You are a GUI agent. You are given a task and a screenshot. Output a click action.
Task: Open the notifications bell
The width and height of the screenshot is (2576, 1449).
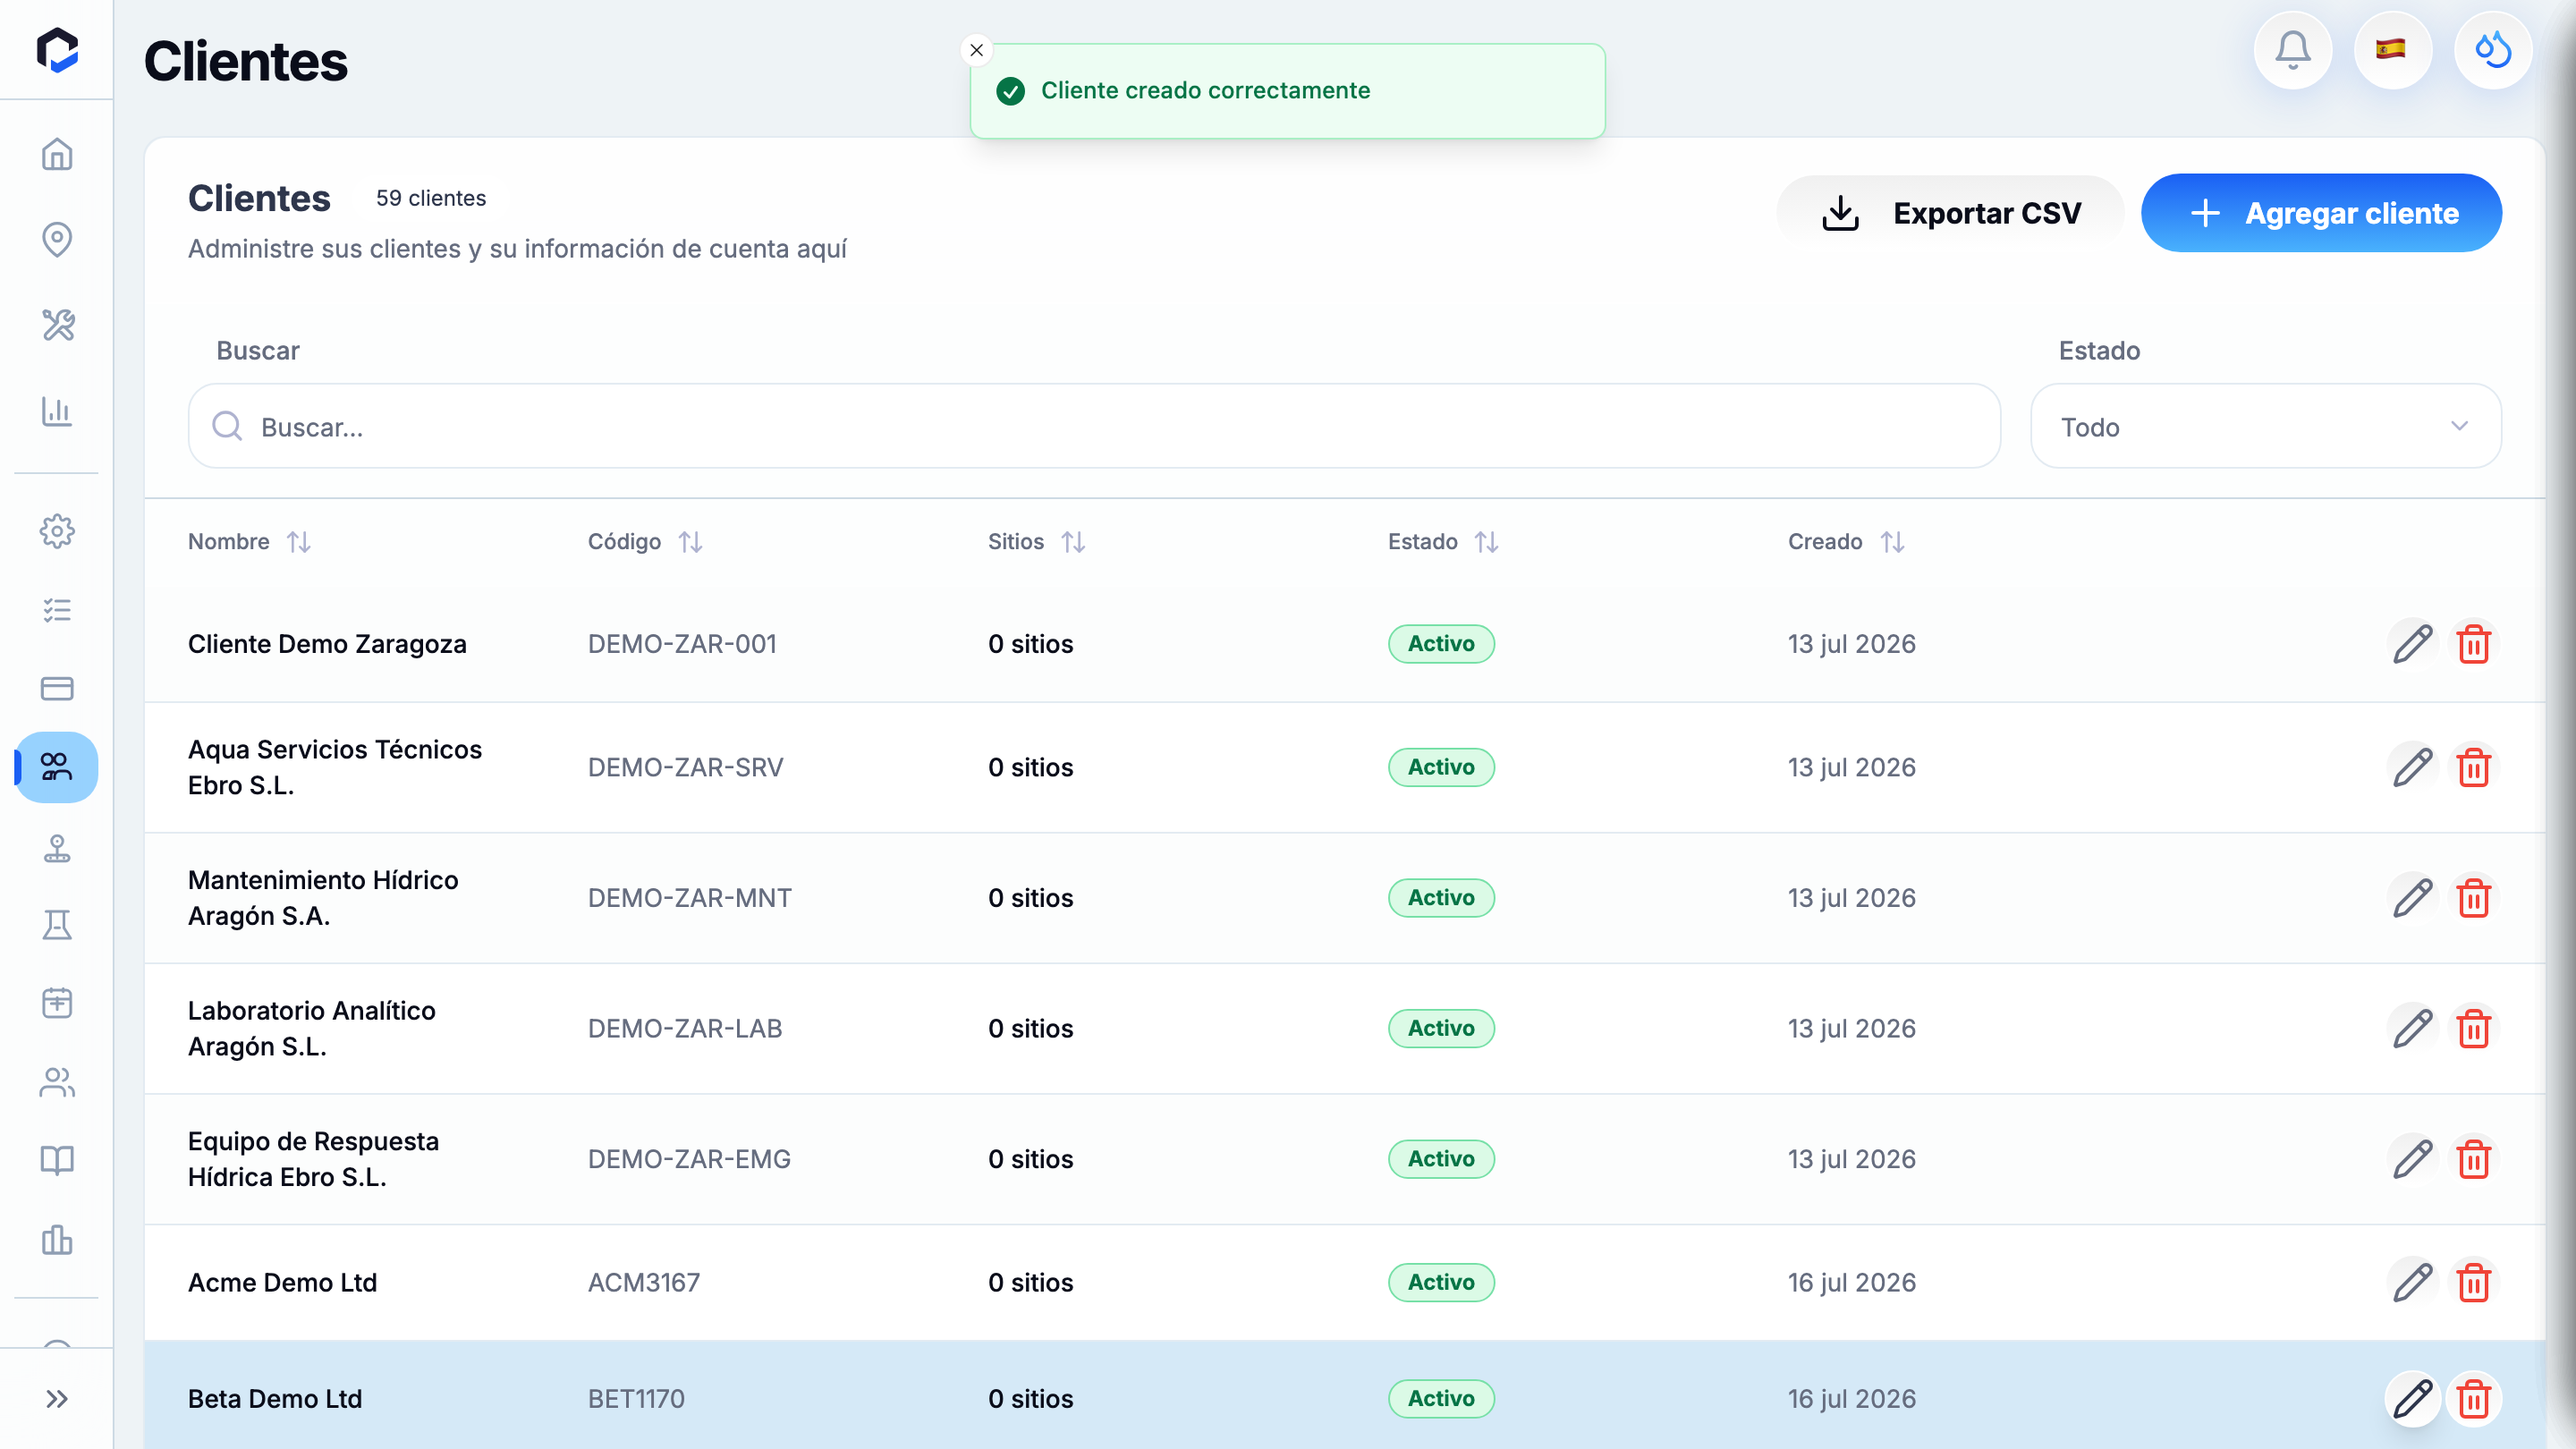coord(2292,50)
